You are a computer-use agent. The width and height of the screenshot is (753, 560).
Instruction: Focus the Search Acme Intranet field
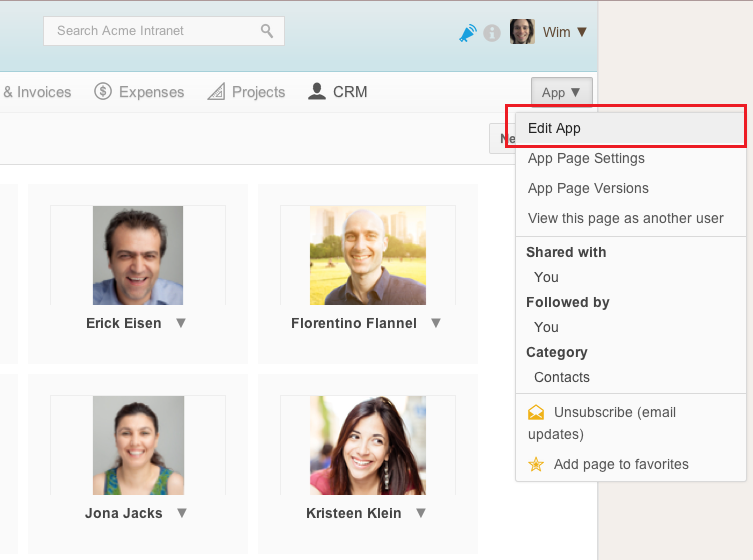point(164,31)
